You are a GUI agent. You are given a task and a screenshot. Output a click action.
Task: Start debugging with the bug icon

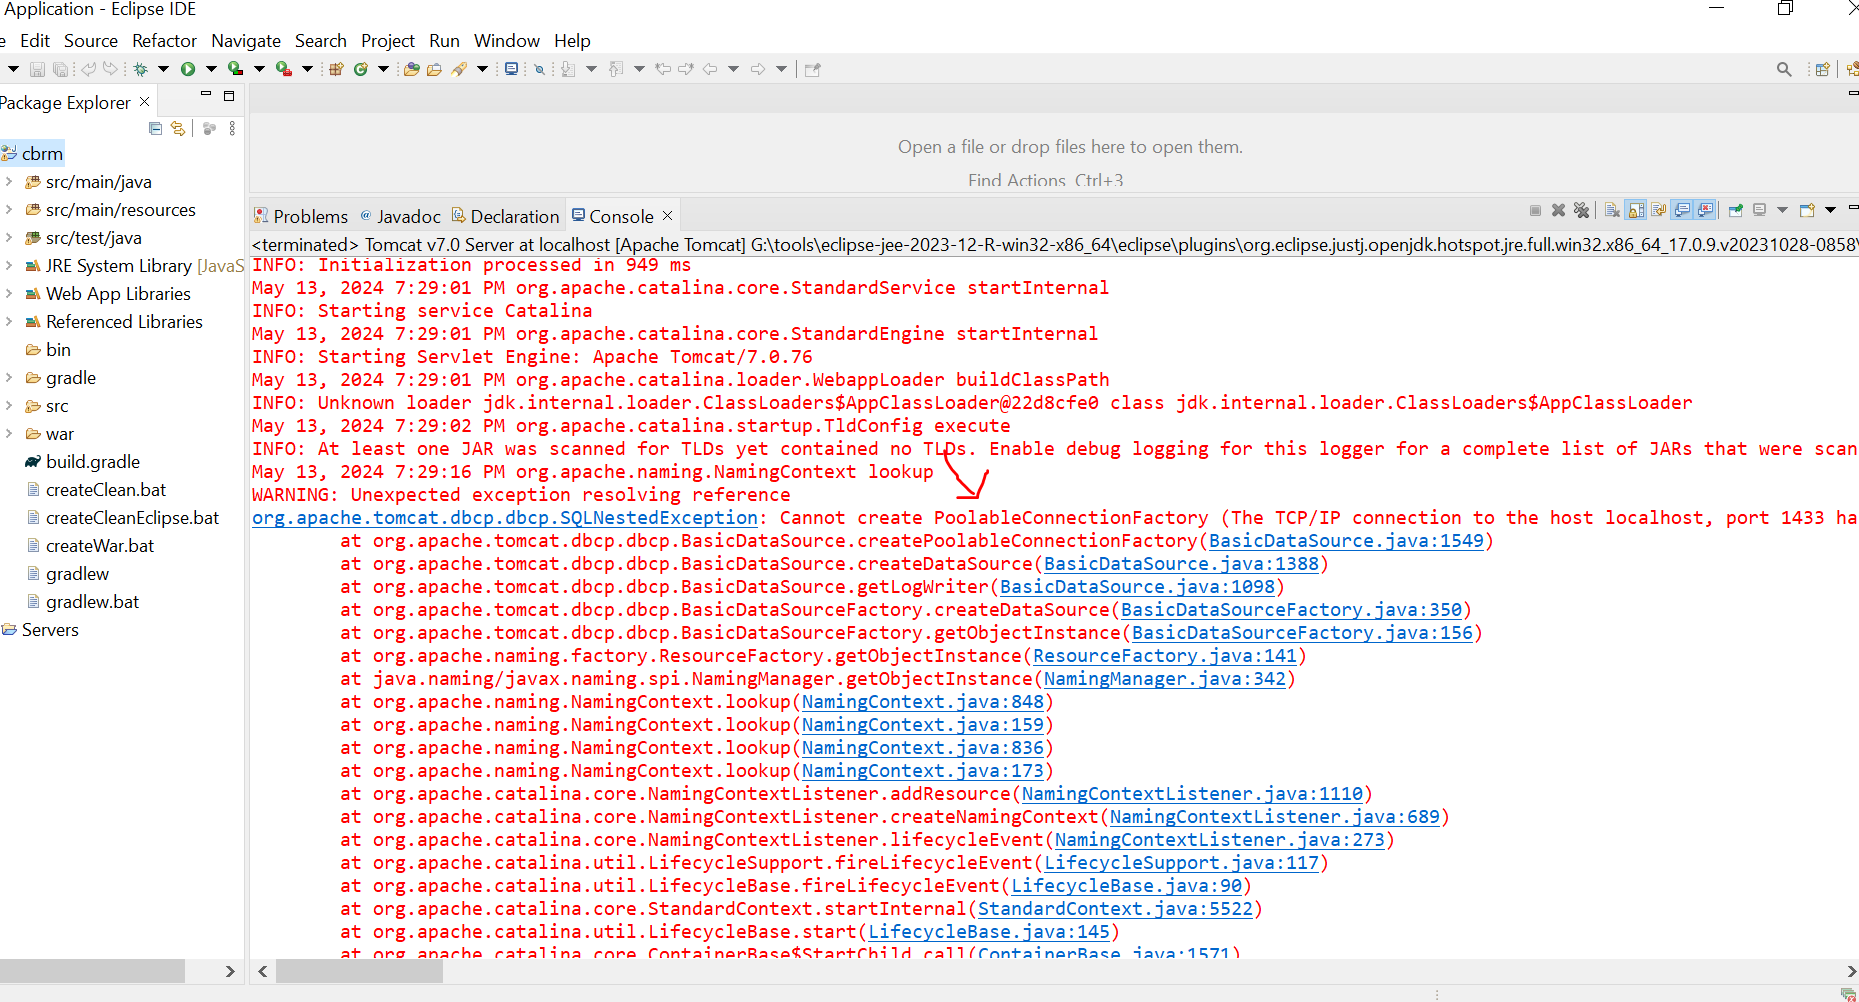point(140,69)
